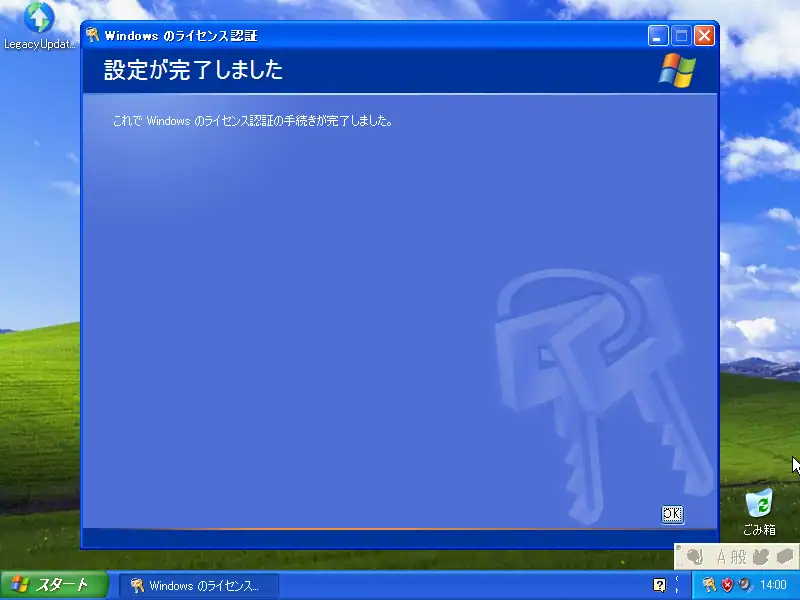
Task: Click the 設定が完了しました heading text
Action: coord(193,70)
